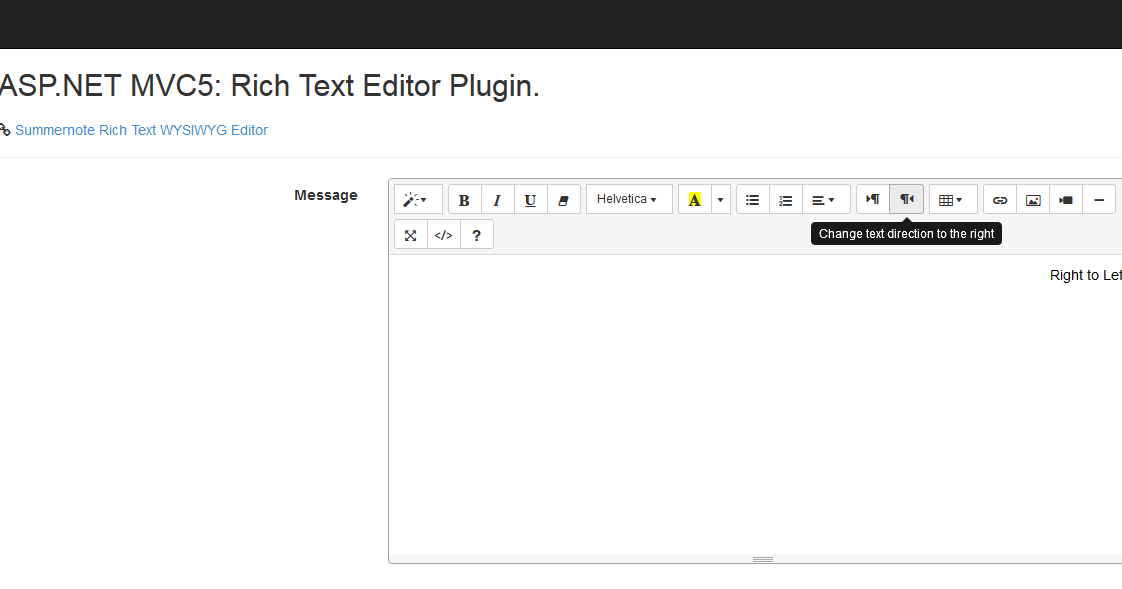Open the font color picker swatch
Image resolution: width=1122 pixels, height=589 pixels.
point(694,199)
